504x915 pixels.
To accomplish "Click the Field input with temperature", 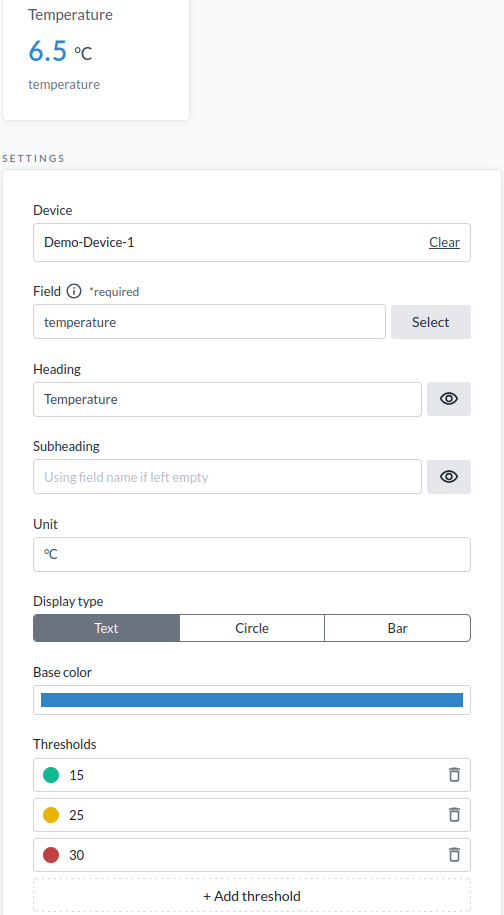I will (x=209, y=322).
